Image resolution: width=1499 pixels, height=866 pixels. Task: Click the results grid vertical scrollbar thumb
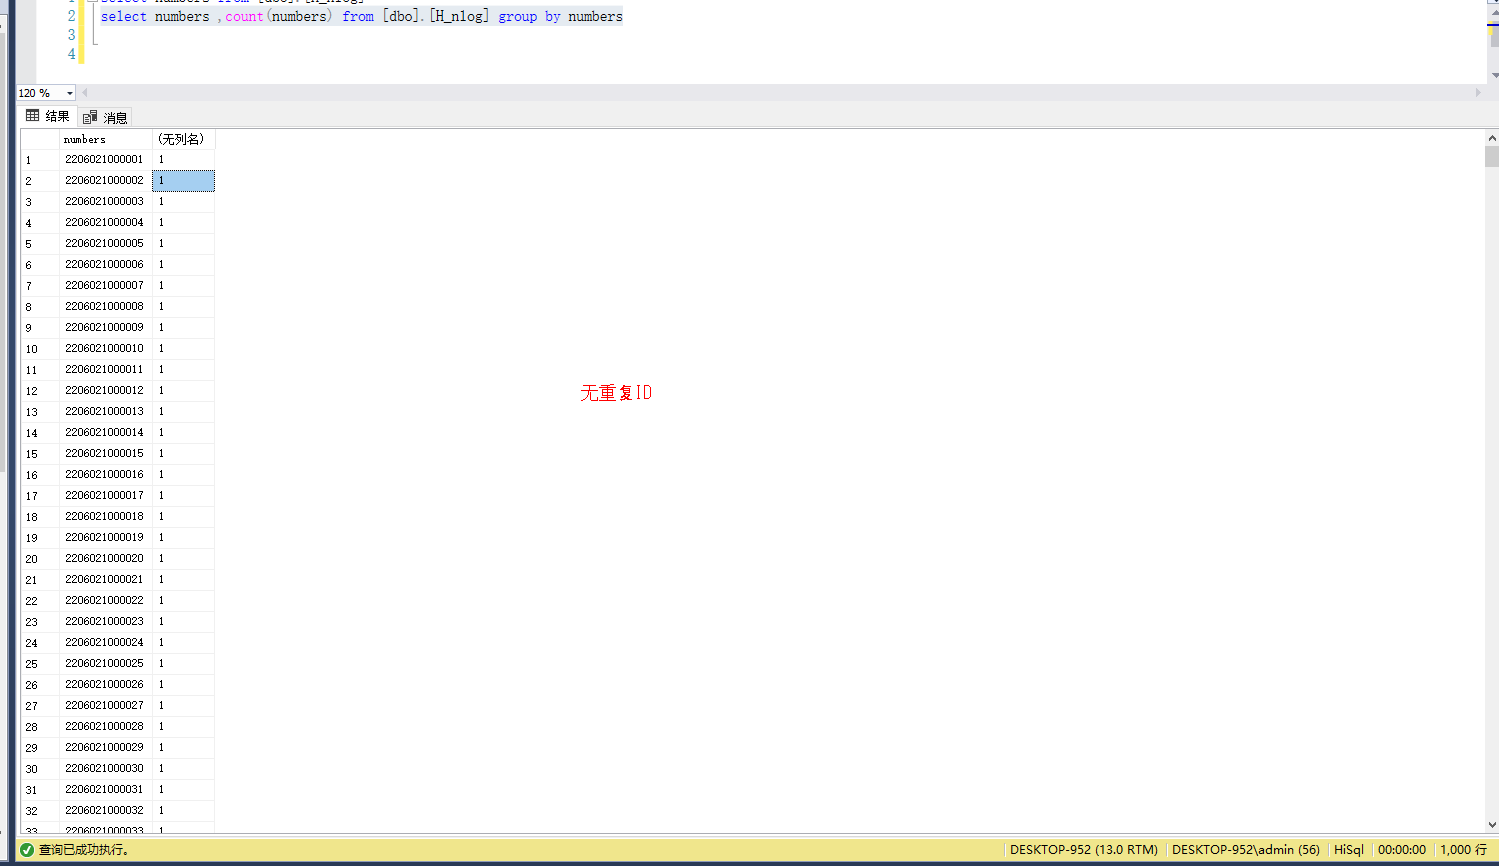1492,156
